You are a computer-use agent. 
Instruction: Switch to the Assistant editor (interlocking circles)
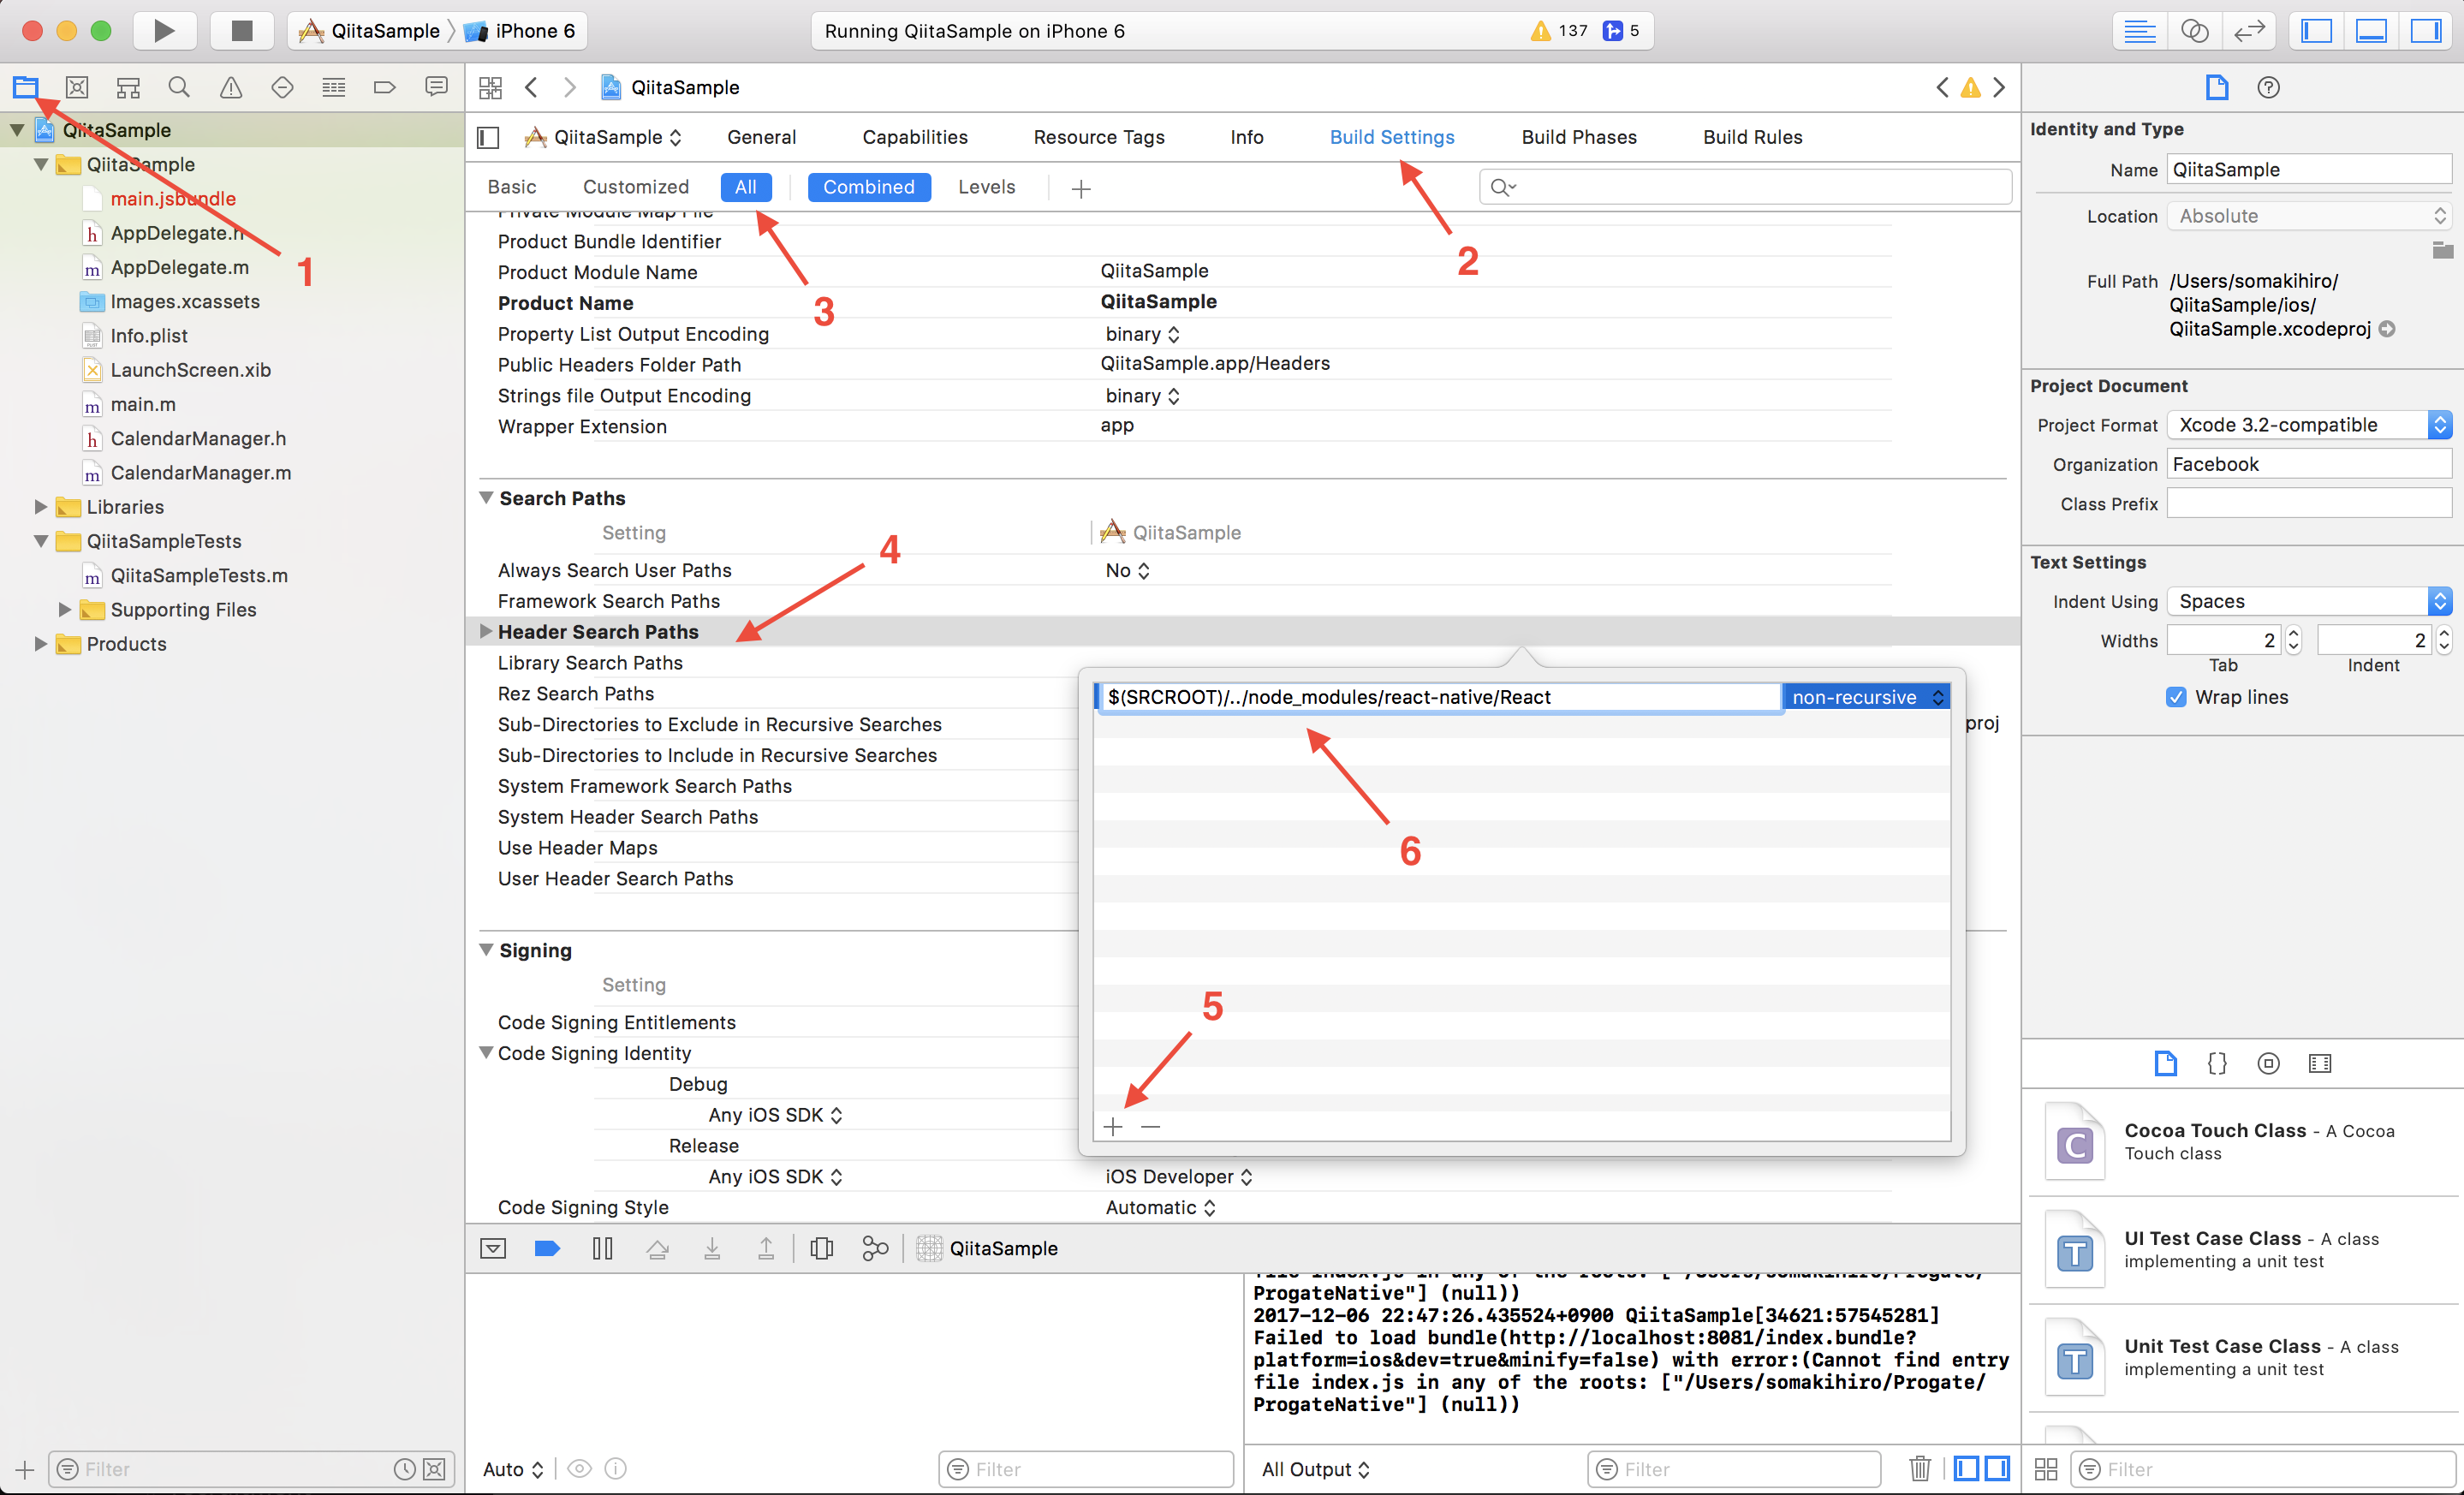2194,30
